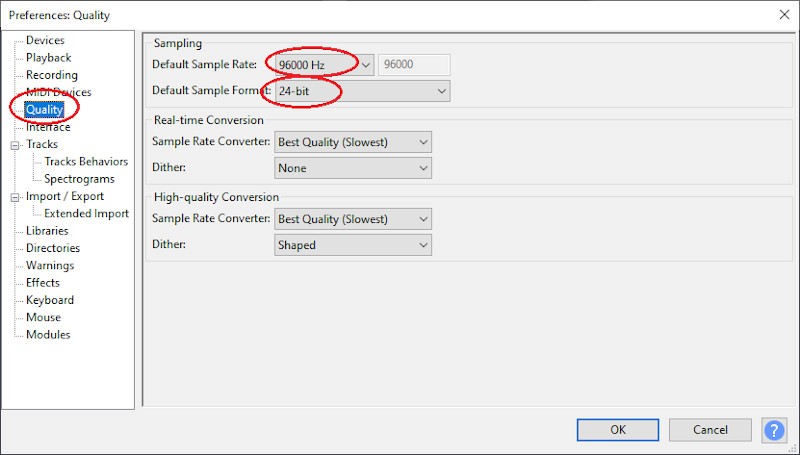Viewport: 800px width, 455px height.
Task: Collapse the Import / Export tree node
Action: coord(15,197)
